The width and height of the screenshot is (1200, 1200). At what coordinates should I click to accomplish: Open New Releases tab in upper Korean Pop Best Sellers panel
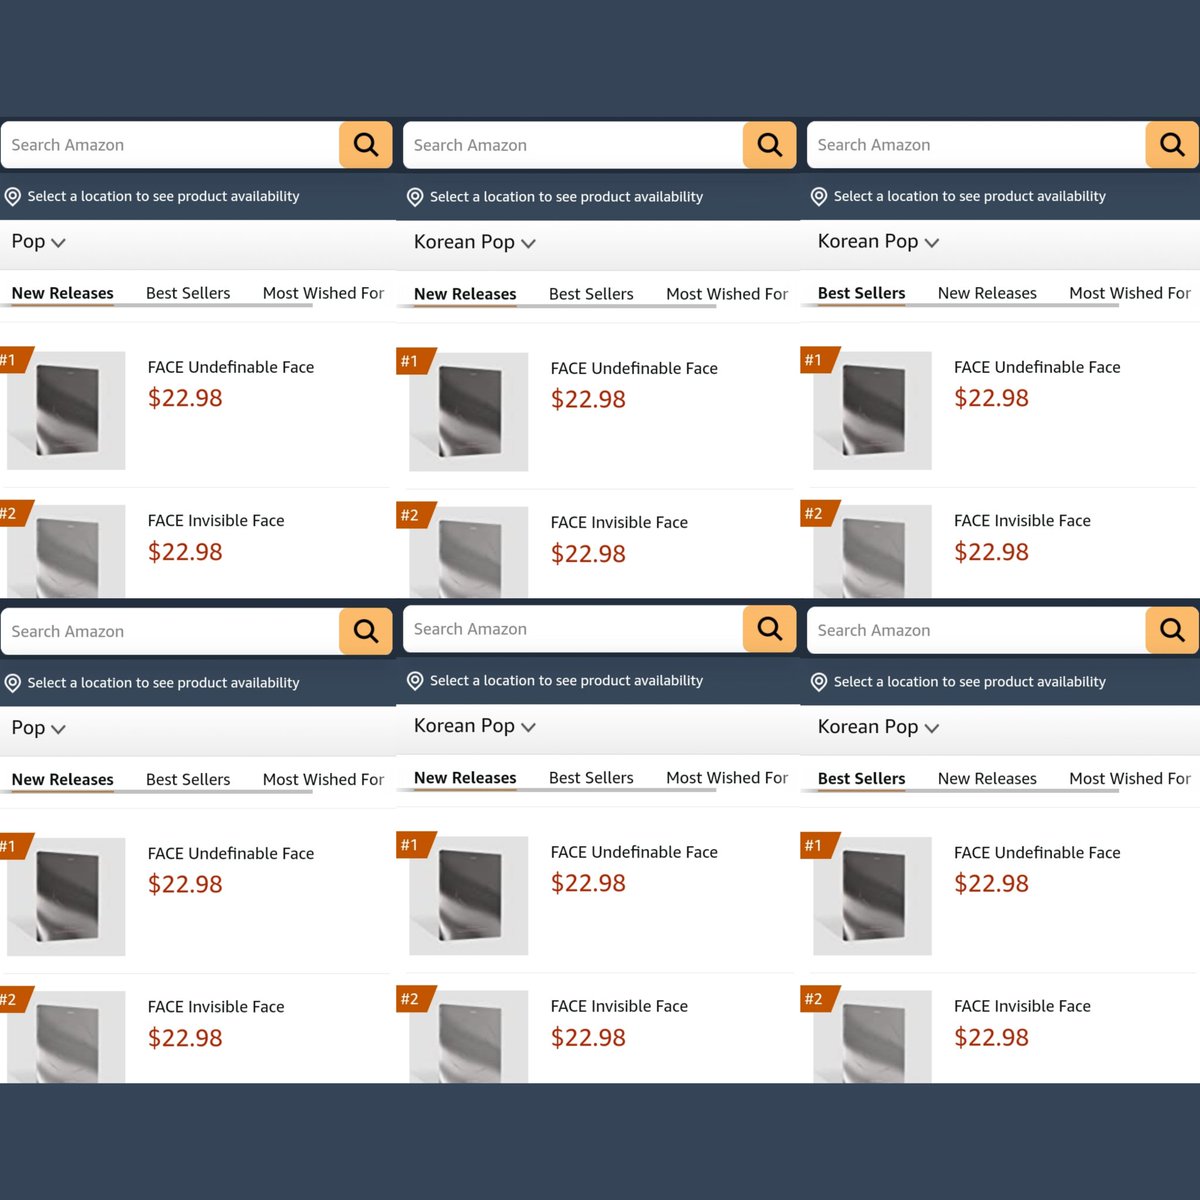[x=987, y=293]
